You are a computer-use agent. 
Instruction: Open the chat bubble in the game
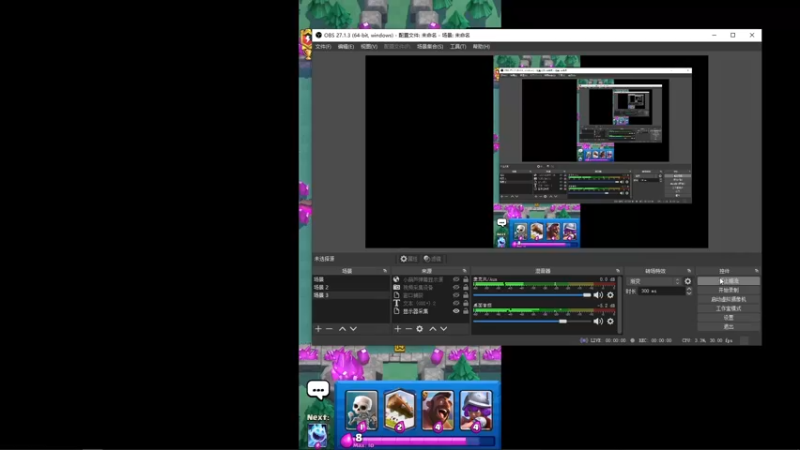click(x=318, y=390)
